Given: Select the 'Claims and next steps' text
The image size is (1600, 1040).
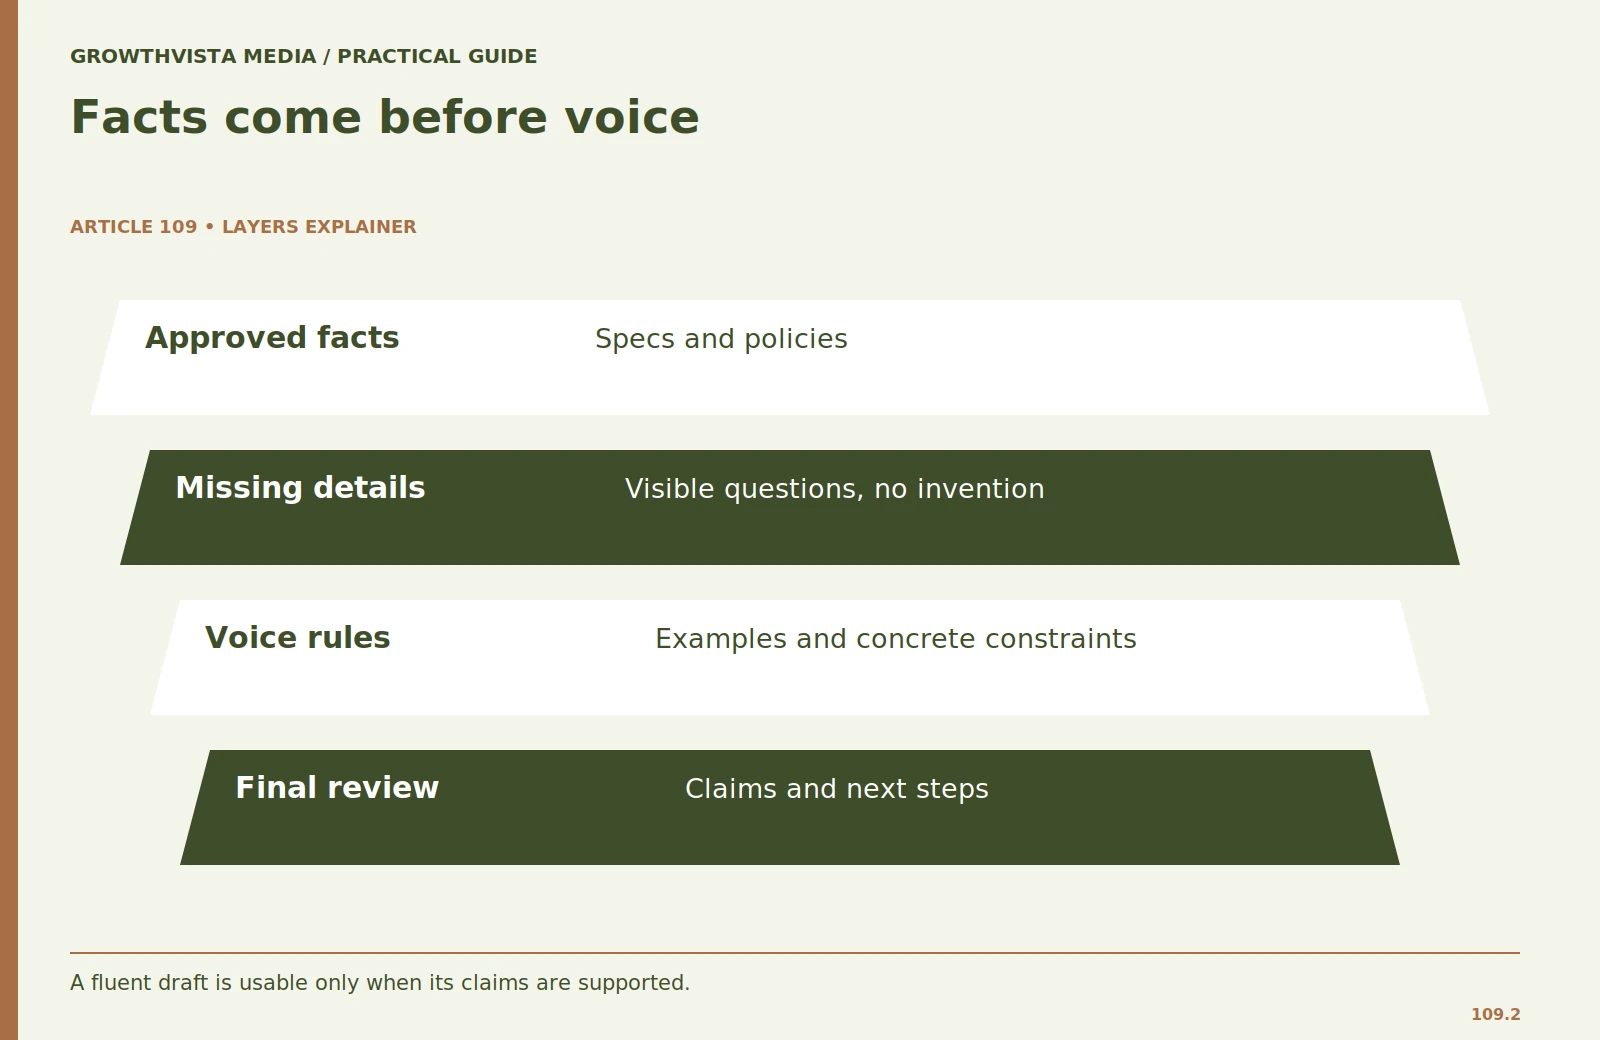Looking at the screenshot, I should 836,789.
